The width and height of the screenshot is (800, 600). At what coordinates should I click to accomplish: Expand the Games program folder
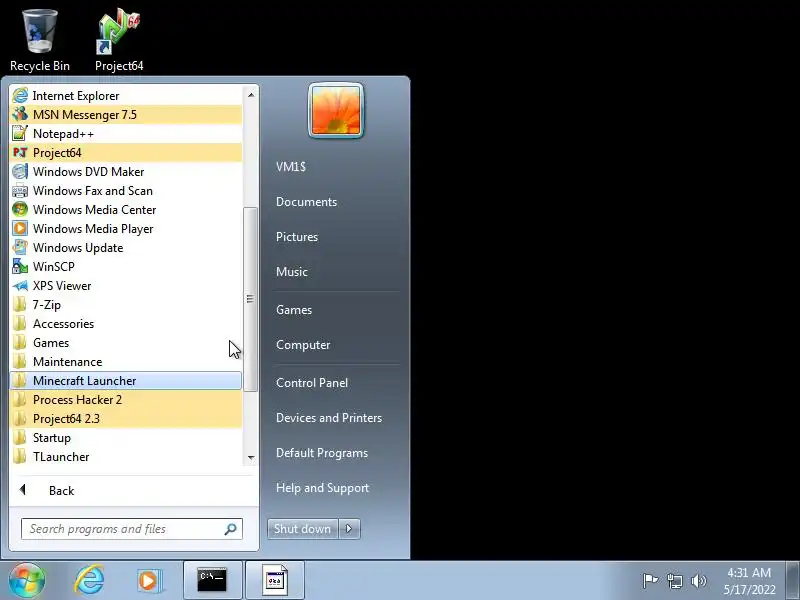tap(126, 342)
